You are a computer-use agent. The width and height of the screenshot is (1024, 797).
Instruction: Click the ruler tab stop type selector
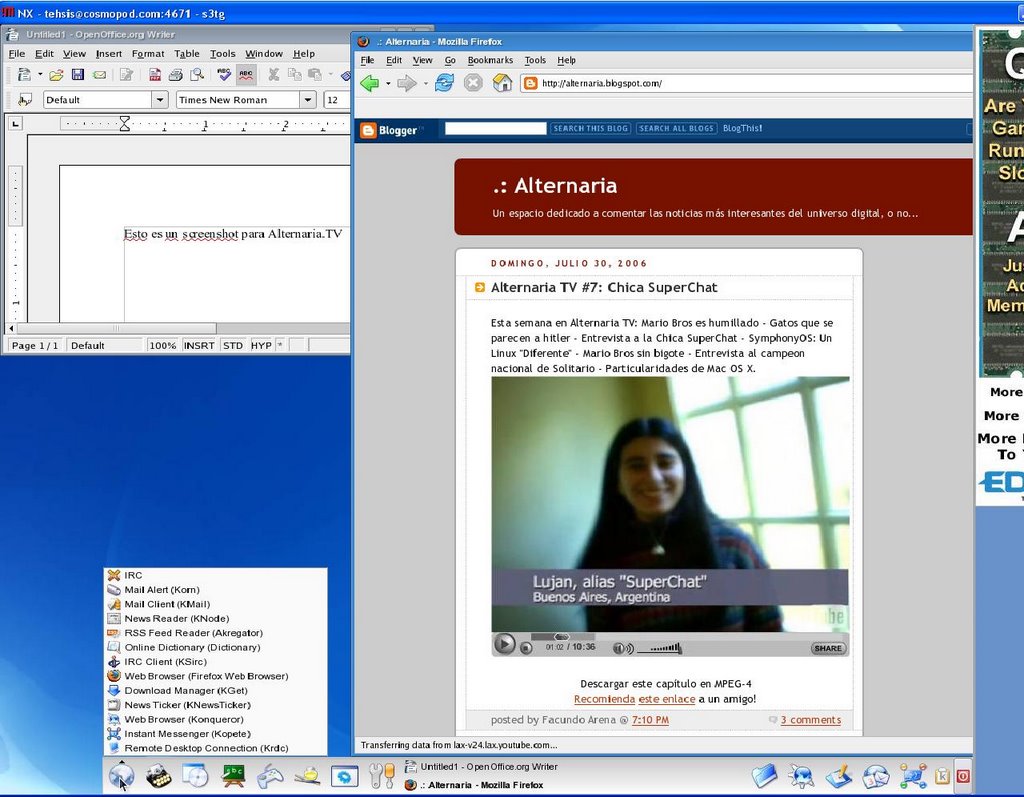(16, 123)
